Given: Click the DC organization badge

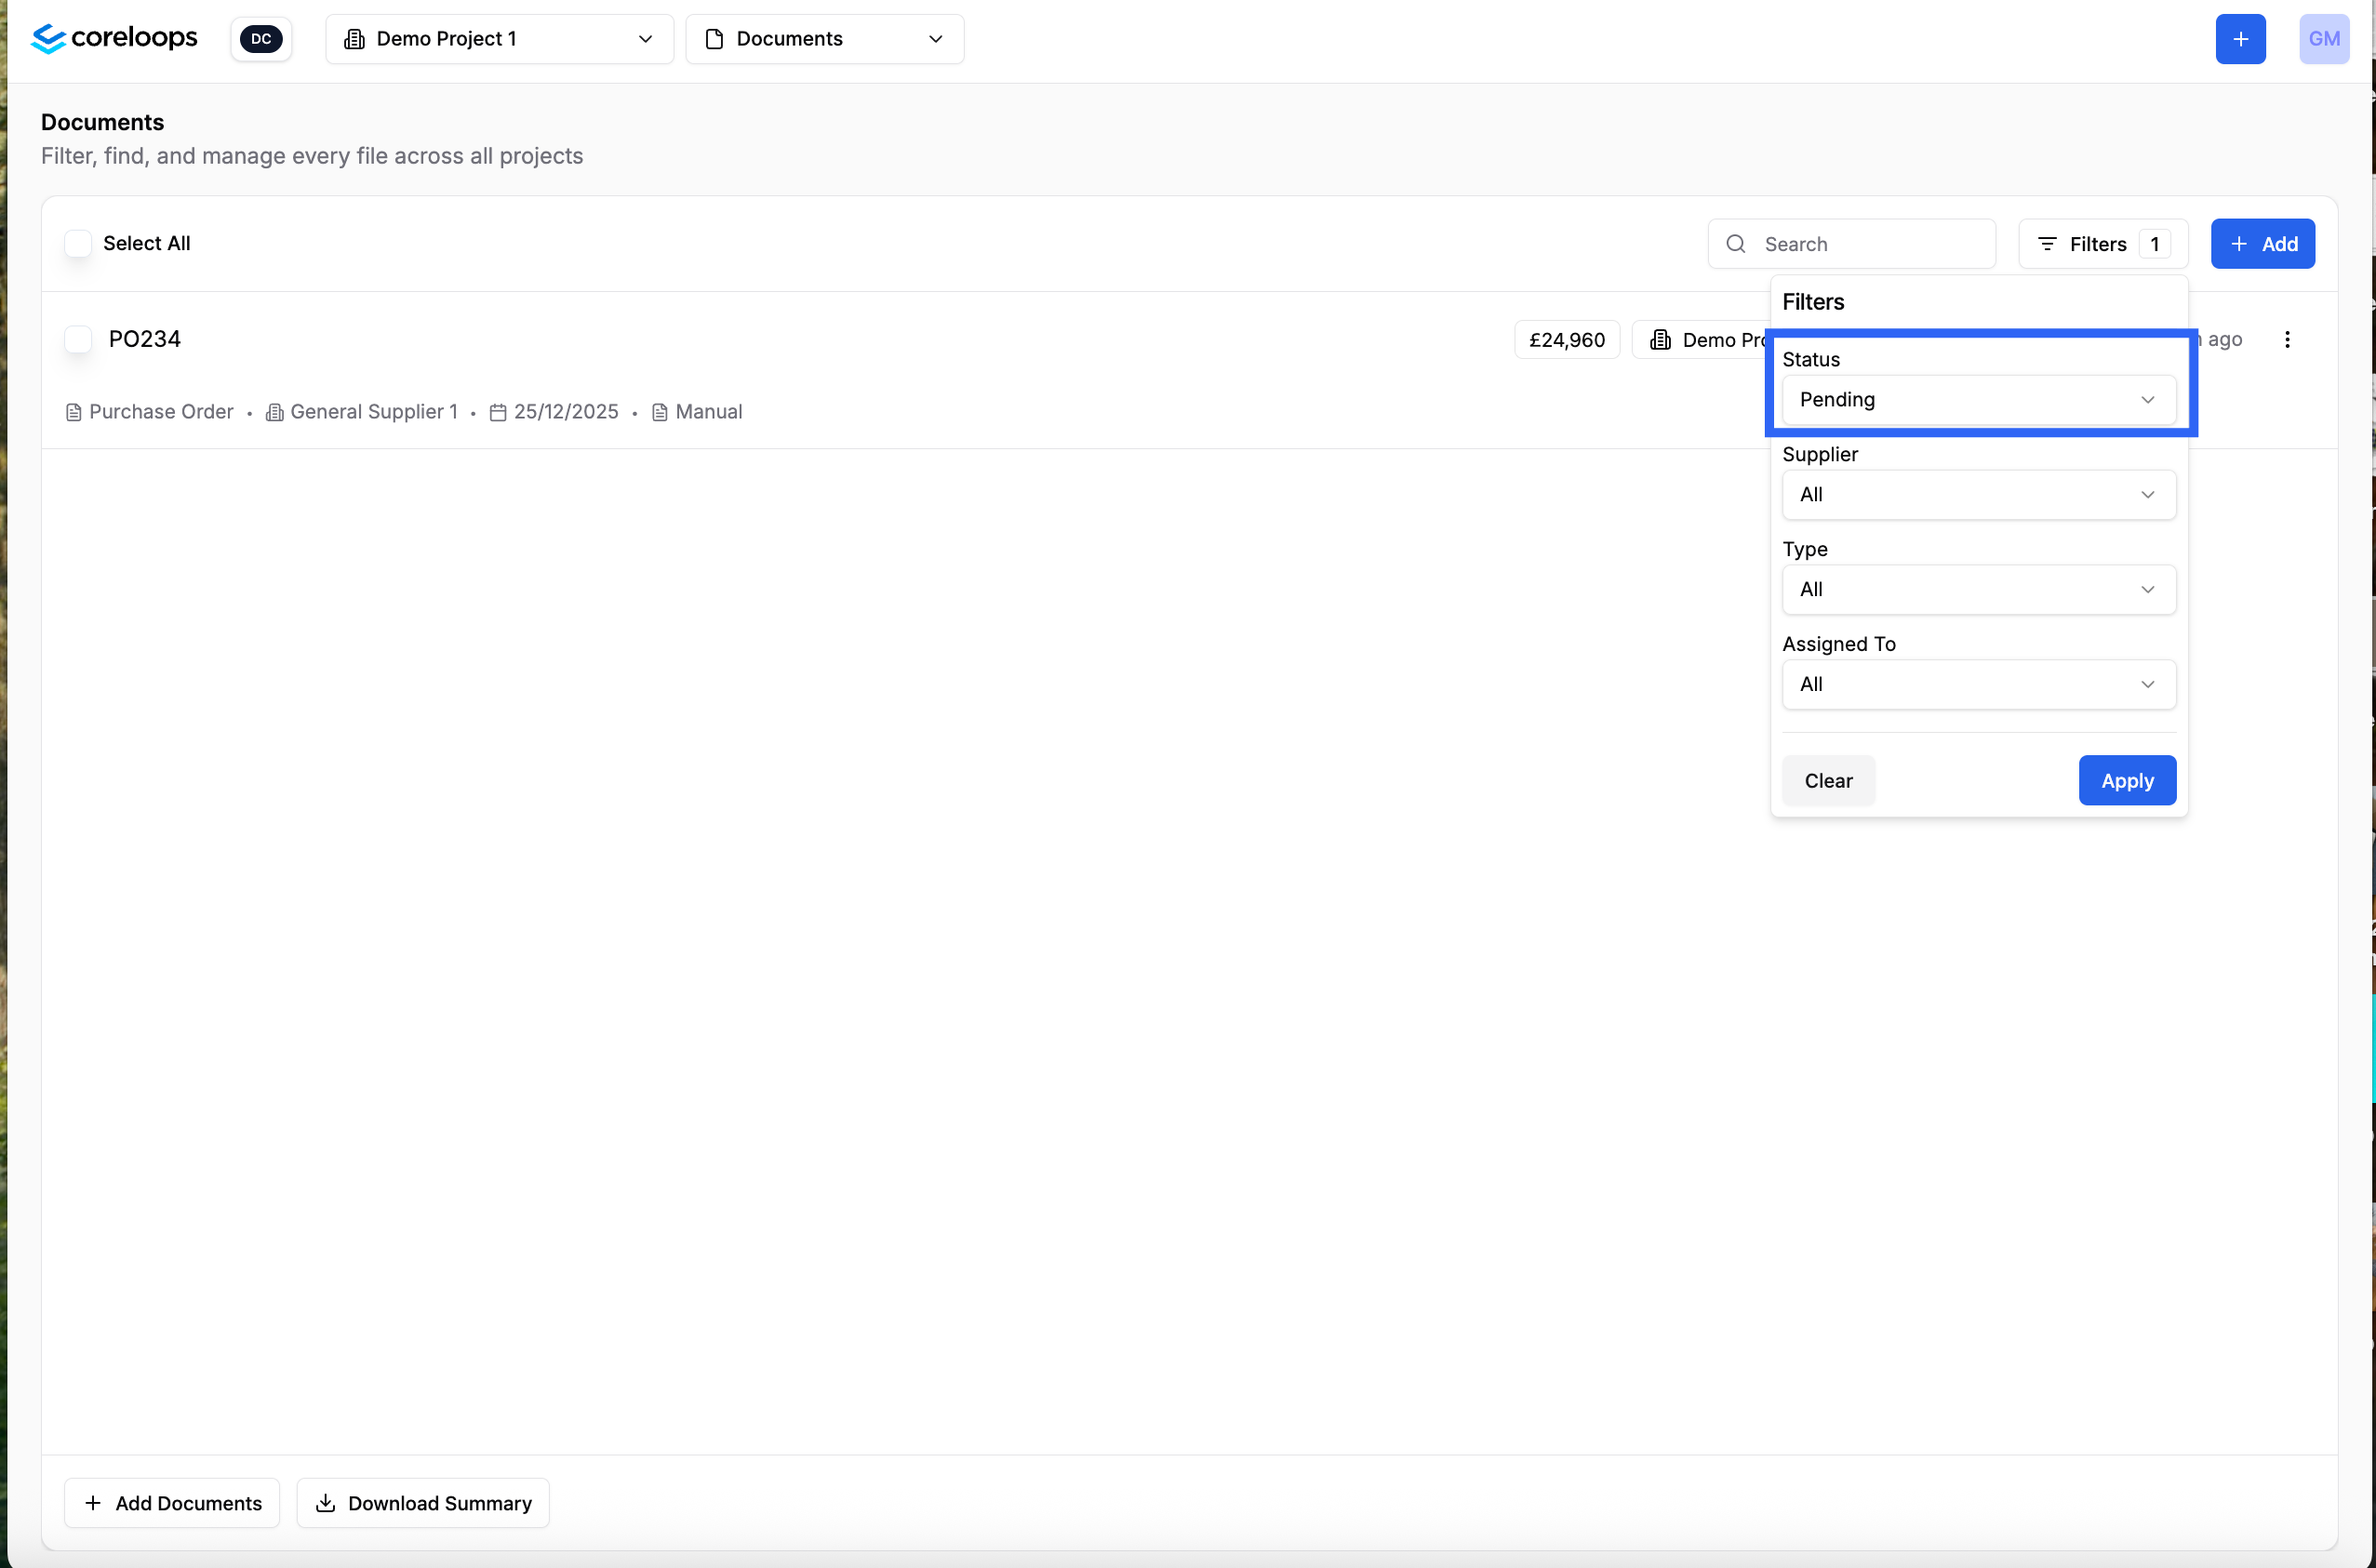Looking at the screenshot, I should (x=261, y=39).
